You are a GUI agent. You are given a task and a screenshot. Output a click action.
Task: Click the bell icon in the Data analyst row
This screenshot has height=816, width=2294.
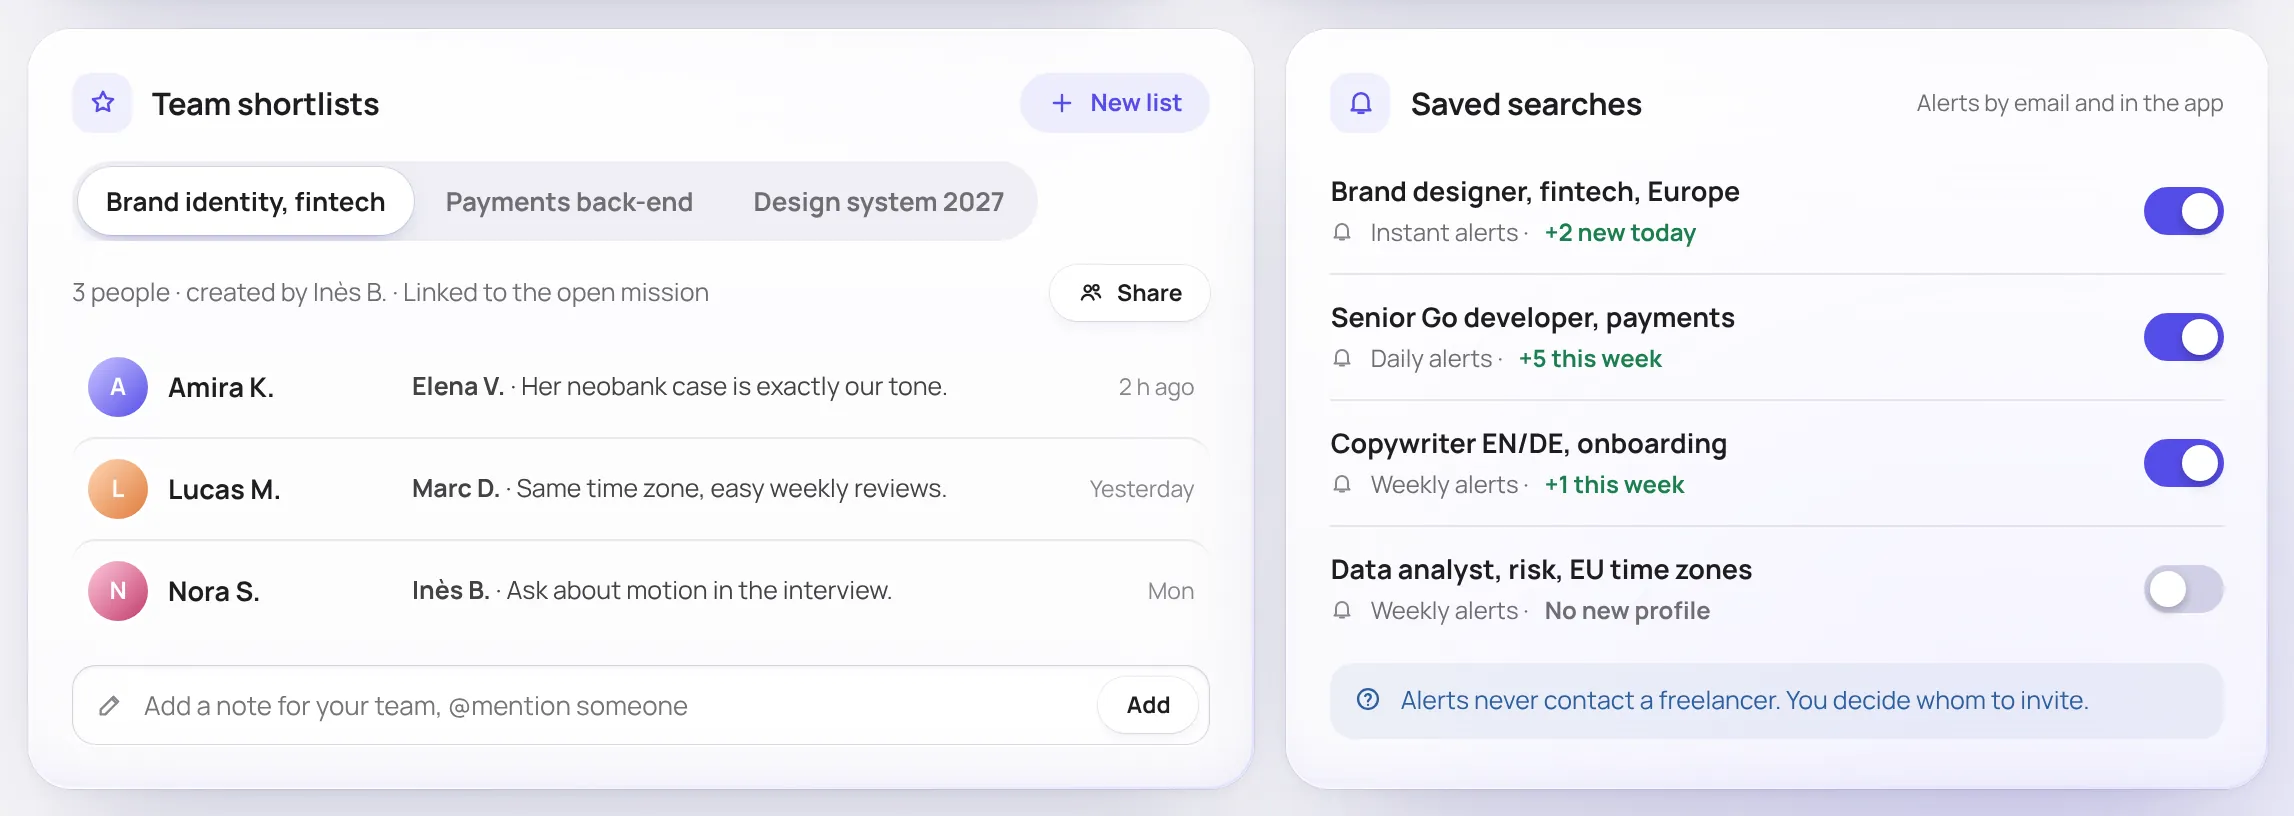(x=1342, y=611)
